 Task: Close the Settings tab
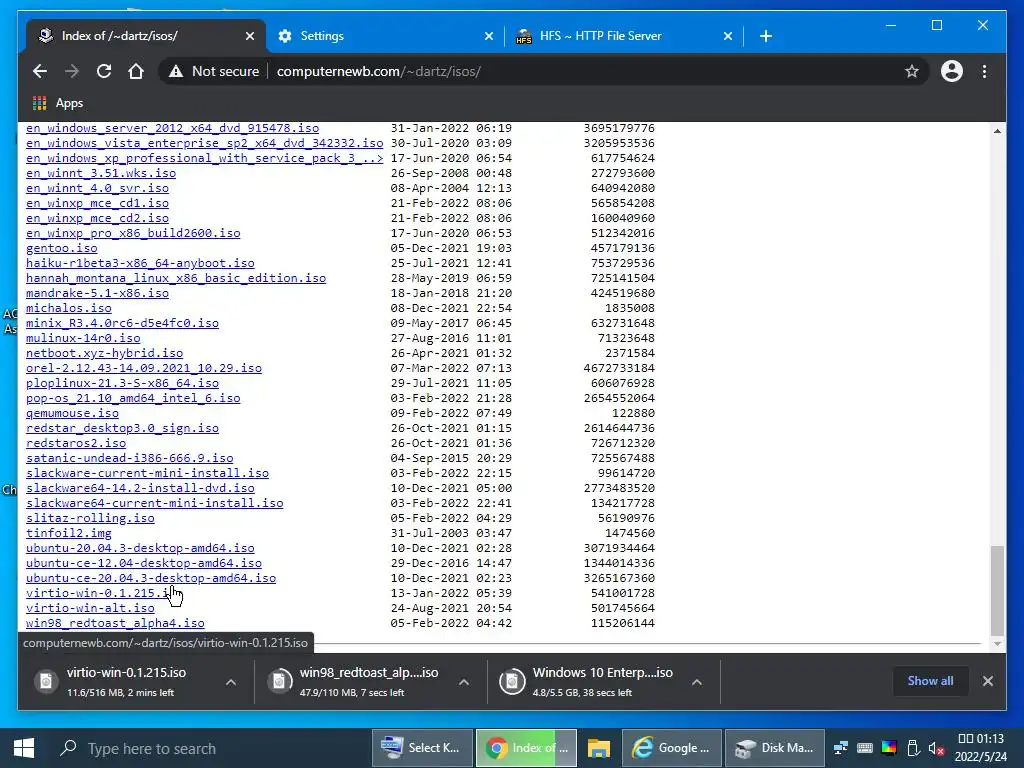[x=488, y=37]
